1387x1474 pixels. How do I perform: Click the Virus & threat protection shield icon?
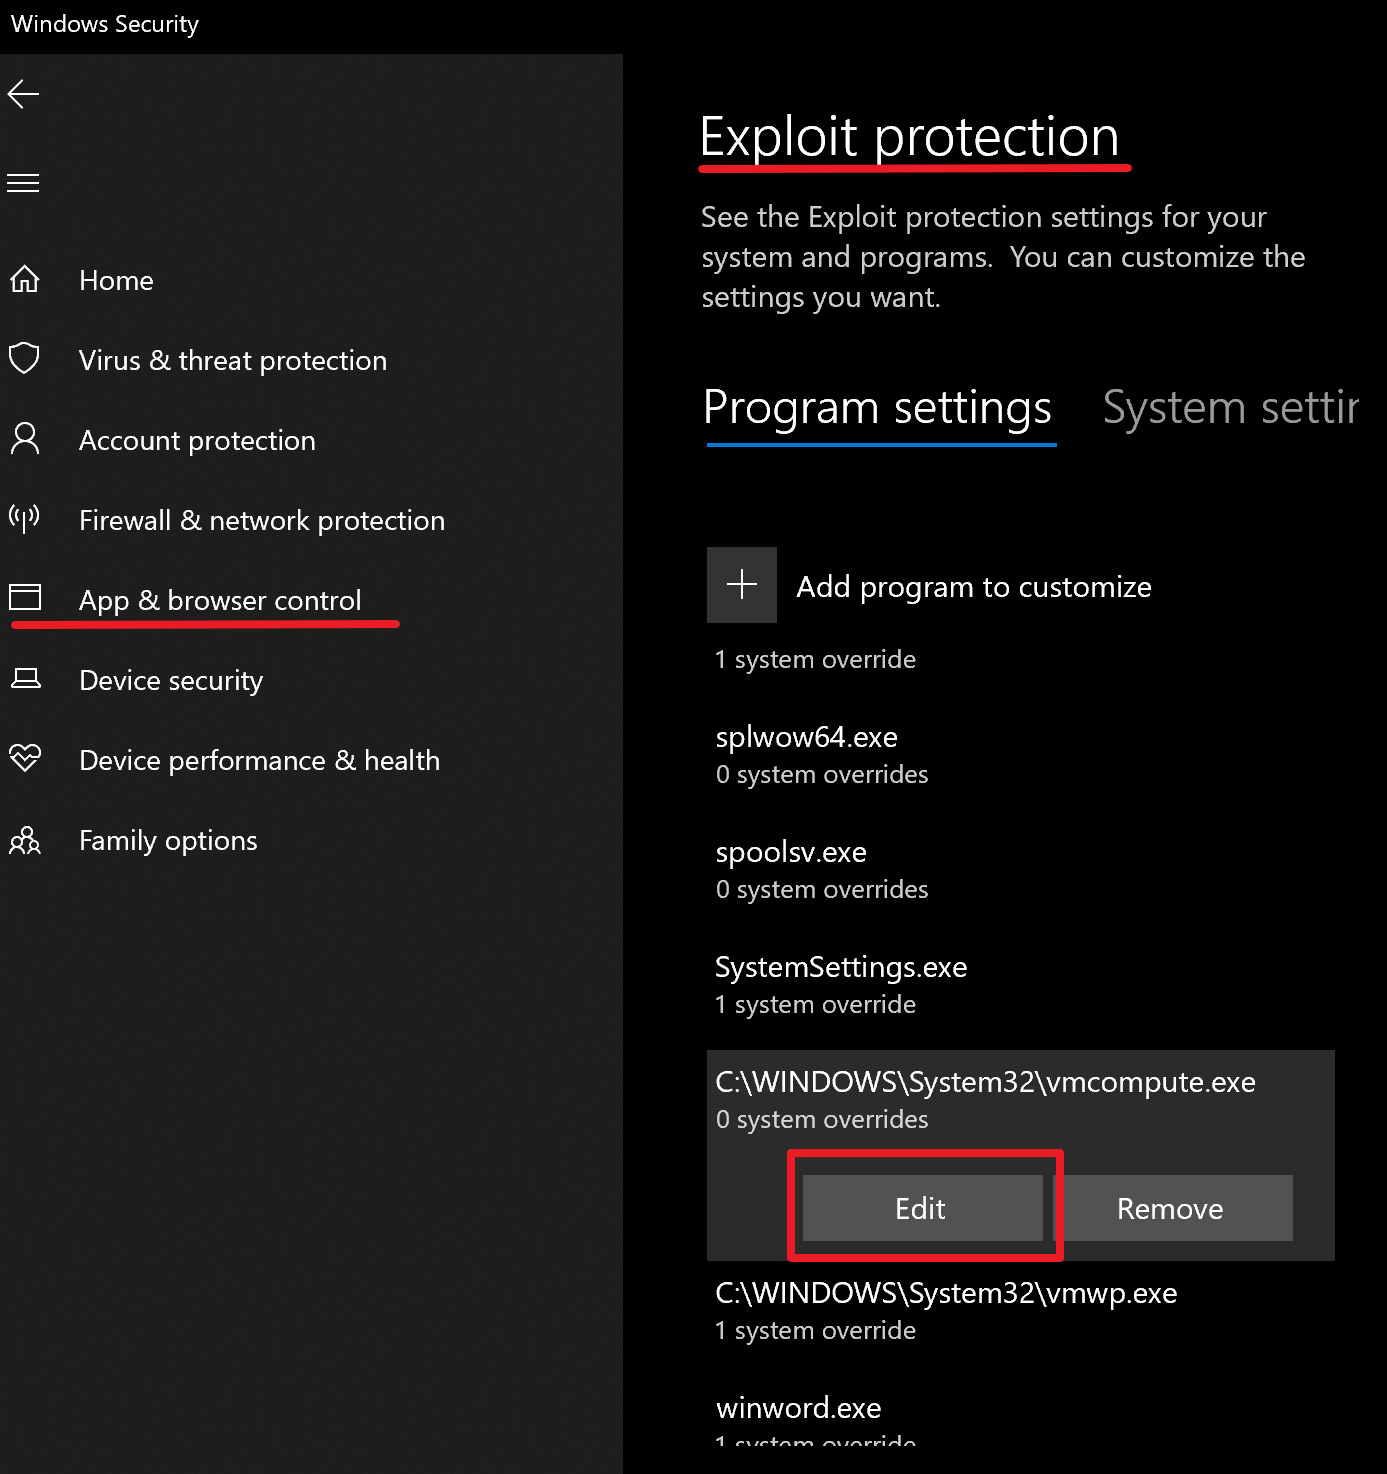coord(25,358)
